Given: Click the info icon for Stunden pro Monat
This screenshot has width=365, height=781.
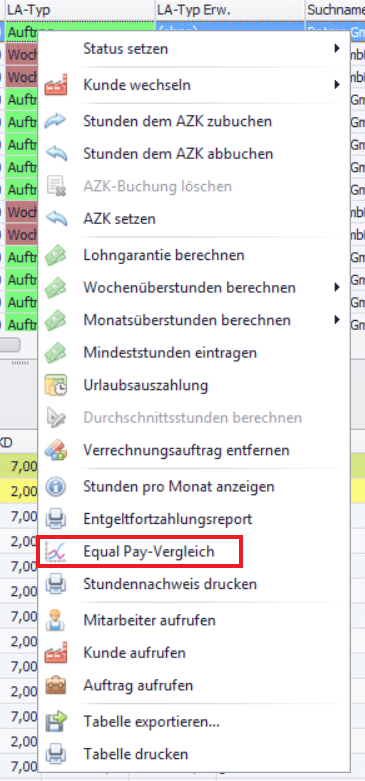Looking at the screenshot, I should click(56, 487).
